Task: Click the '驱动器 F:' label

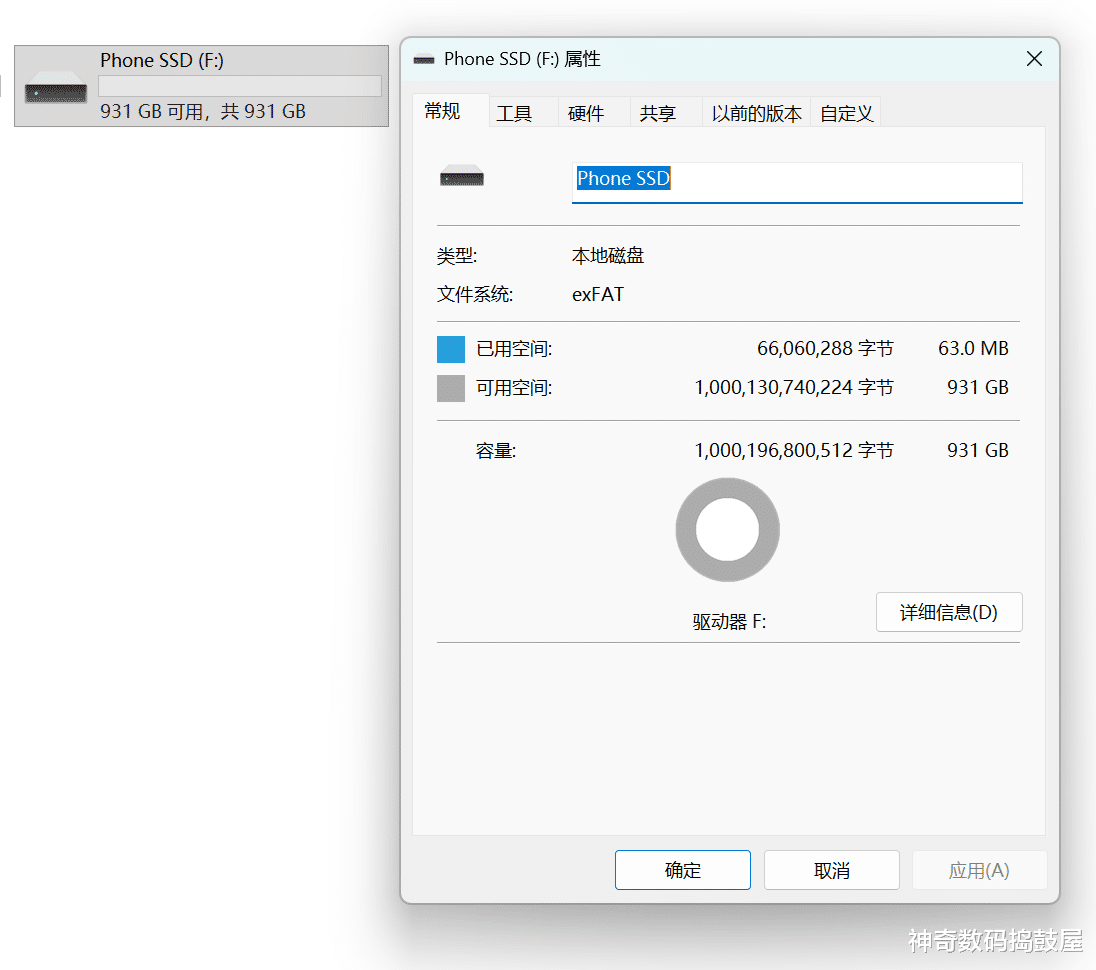Action: click(x=729, y=621)
